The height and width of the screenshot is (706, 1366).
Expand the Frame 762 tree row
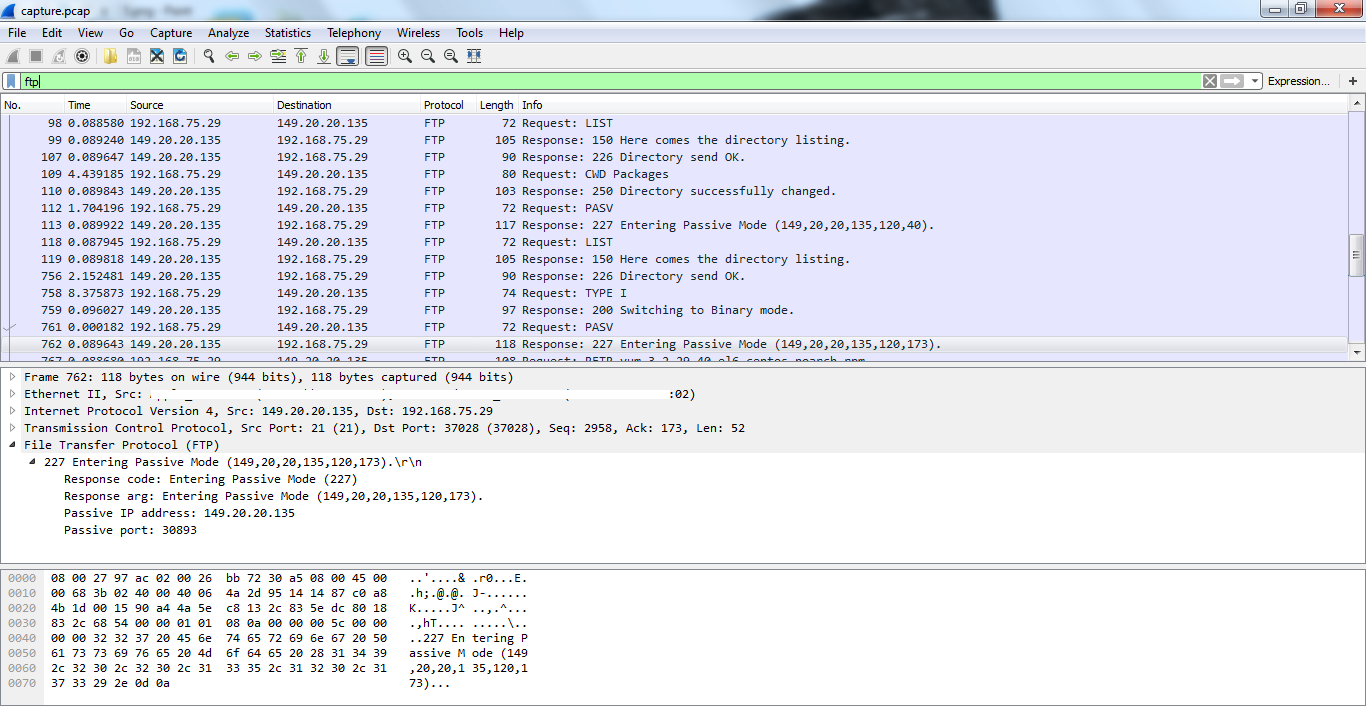13,377
